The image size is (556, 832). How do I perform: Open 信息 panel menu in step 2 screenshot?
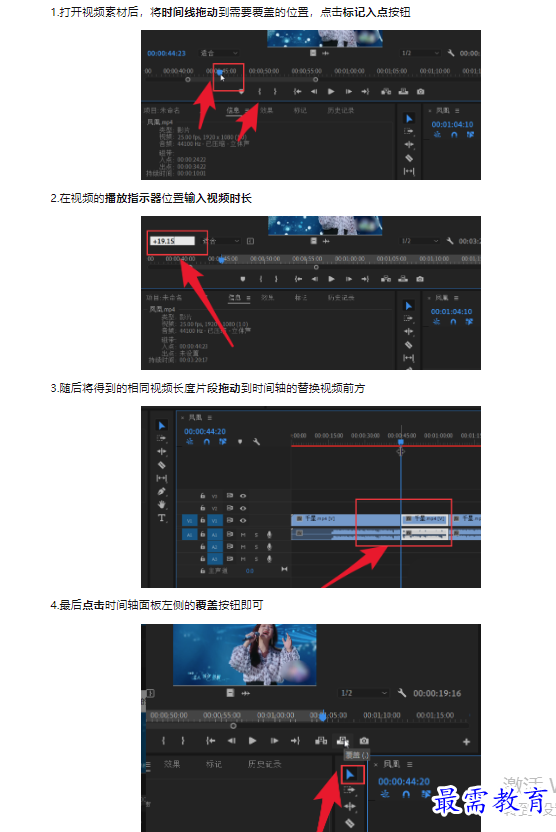point(248,298)
